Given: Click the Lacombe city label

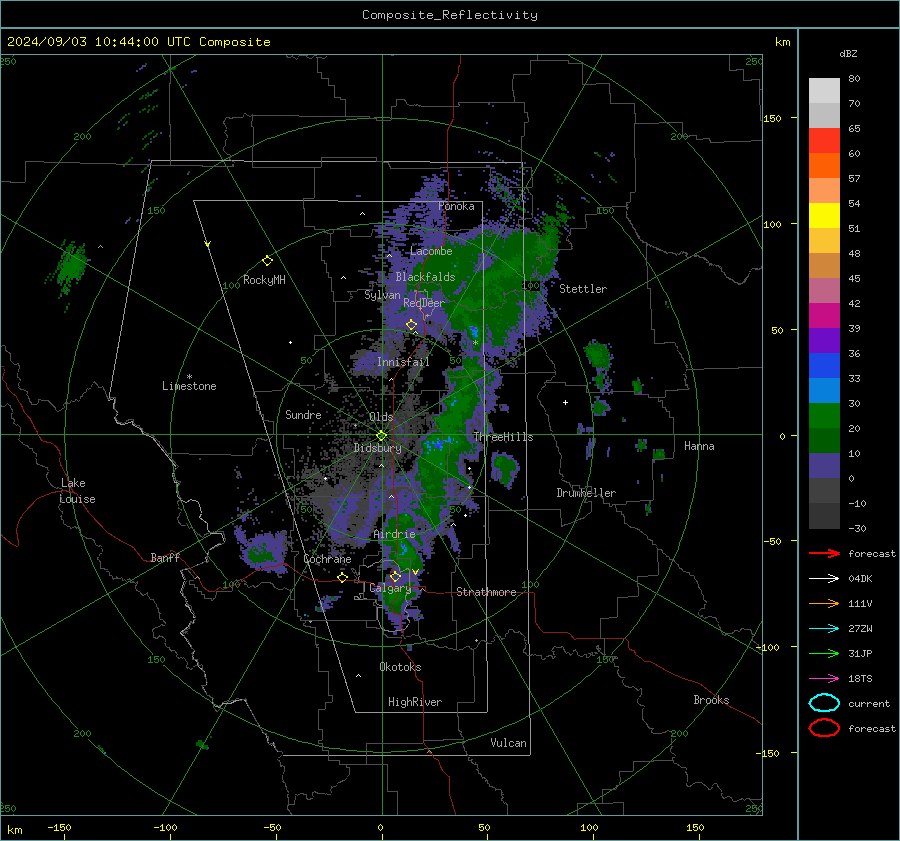Looking at the screenshot, I should click(431, 251).
